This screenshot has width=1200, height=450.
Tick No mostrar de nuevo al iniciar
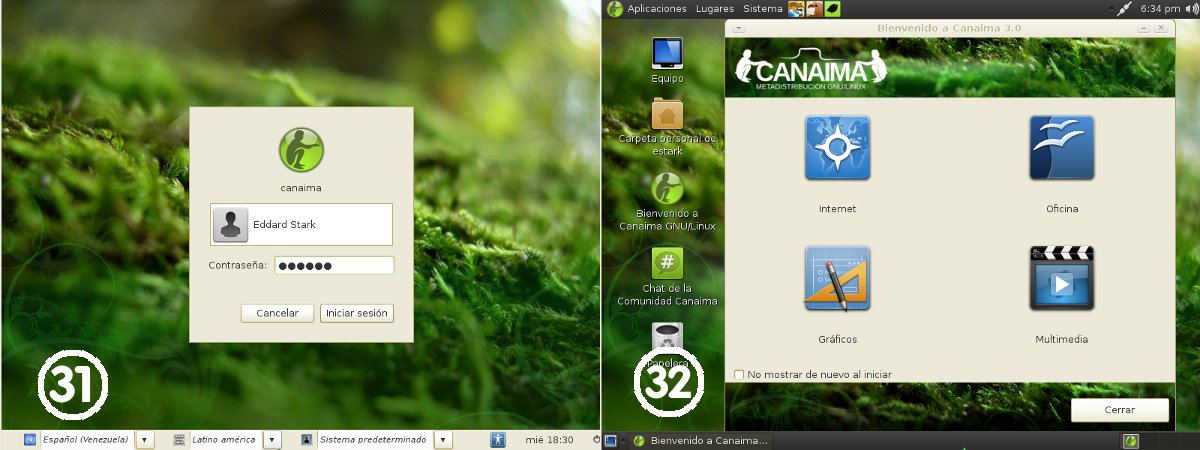[x=739, y=374]
